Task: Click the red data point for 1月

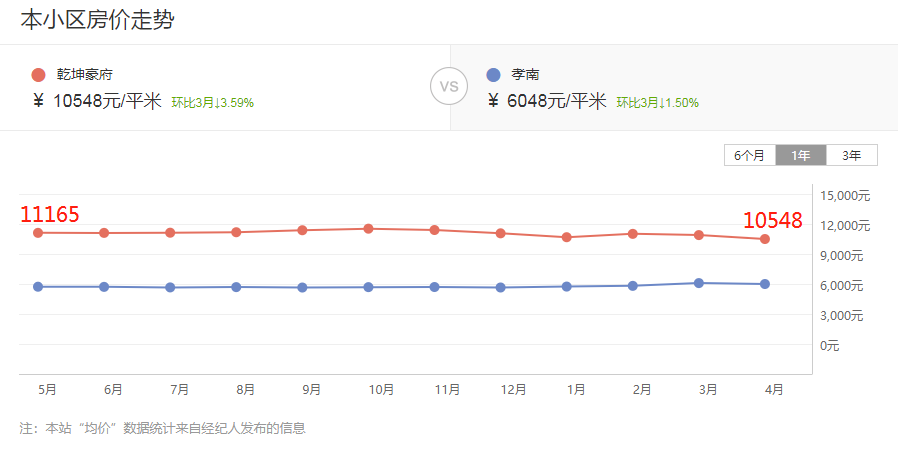Action: coord(567,237)
